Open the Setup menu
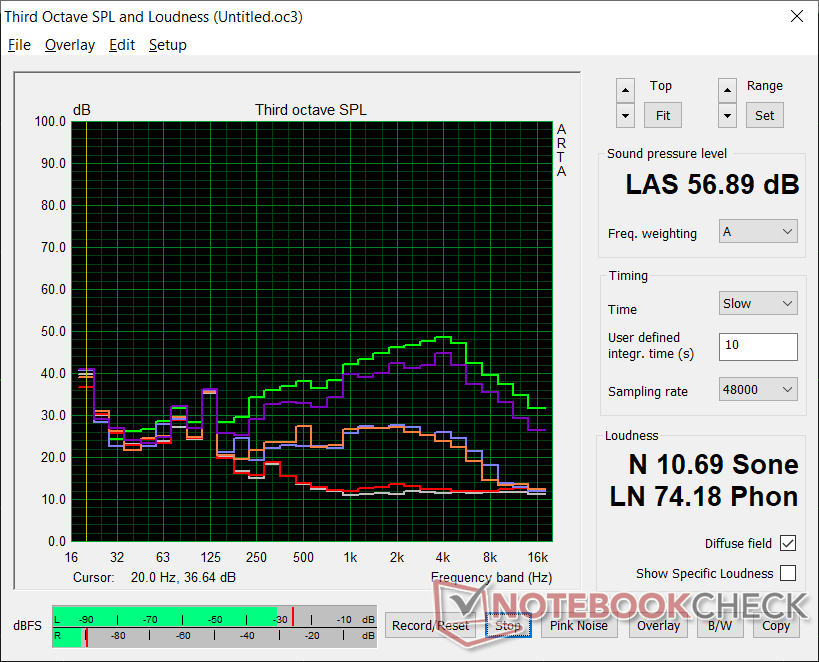 pos(168,45)
